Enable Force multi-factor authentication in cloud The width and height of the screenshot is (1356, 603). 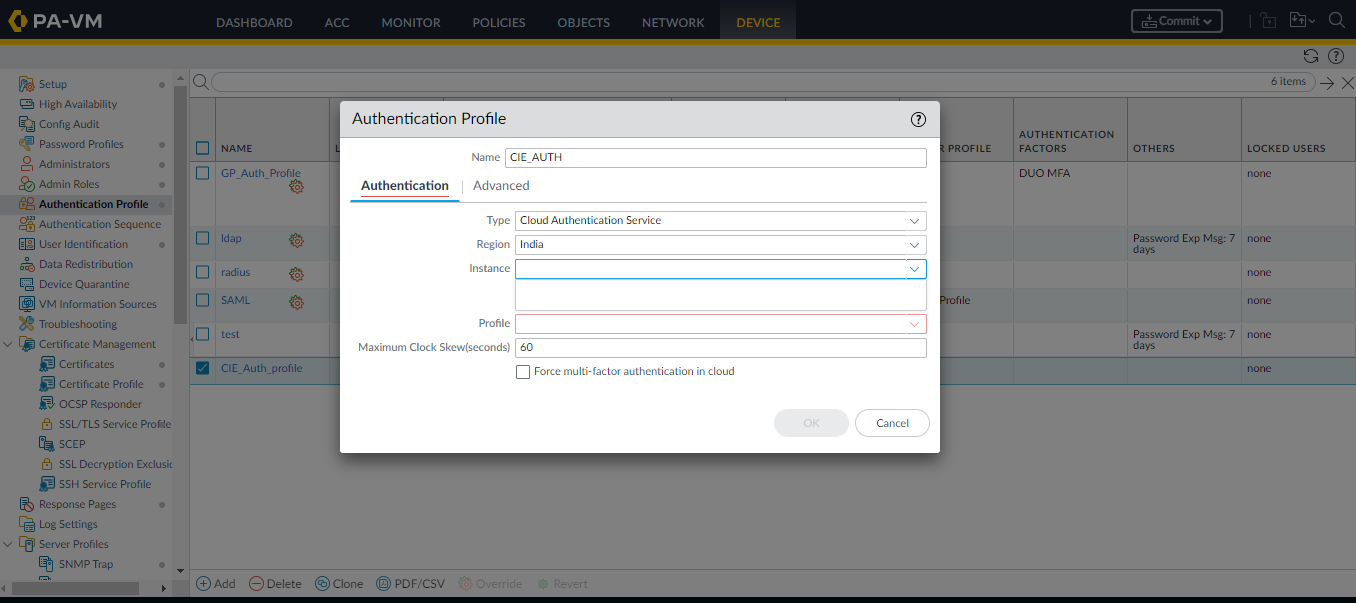(x=523, y=372)
